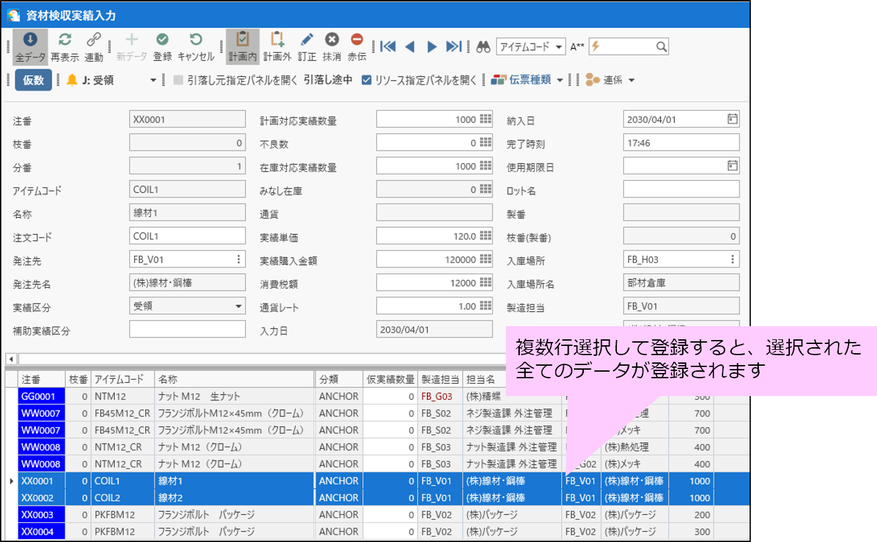
Task: Sort by 名称 column header
Action: (x=234, y=379)
